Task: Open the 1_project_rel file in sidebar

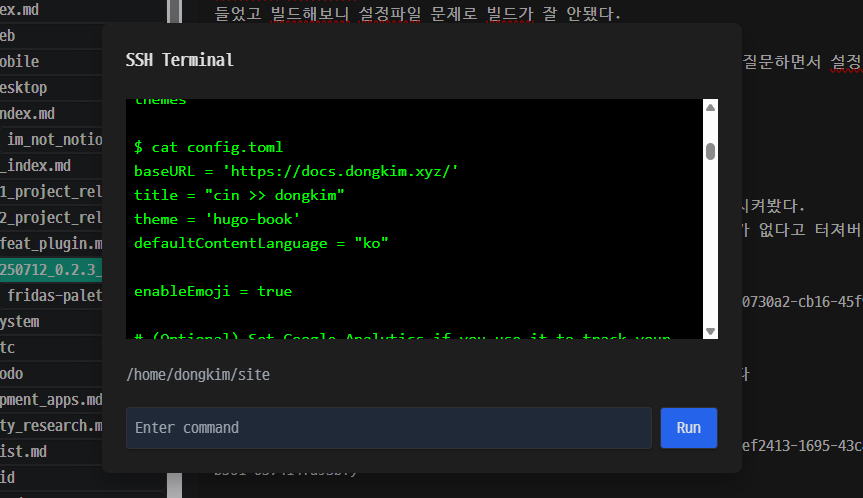Action: [51, 191]
